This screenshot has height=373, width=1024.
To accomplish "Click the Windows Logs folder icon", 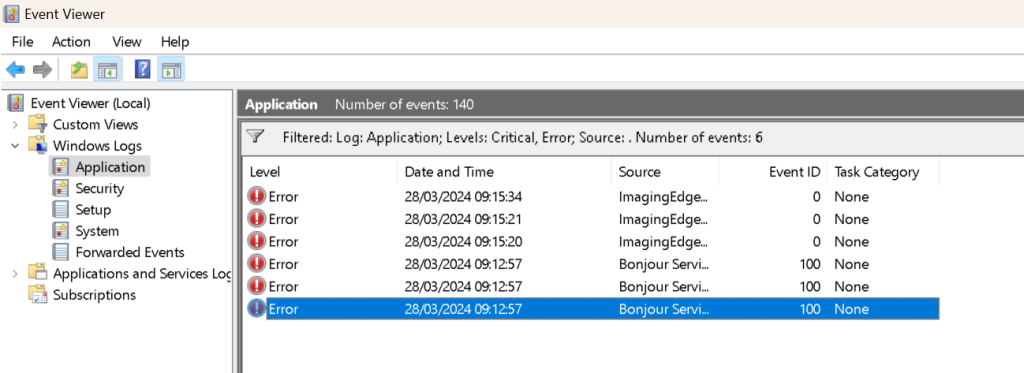I will click(x=38, y=145).
